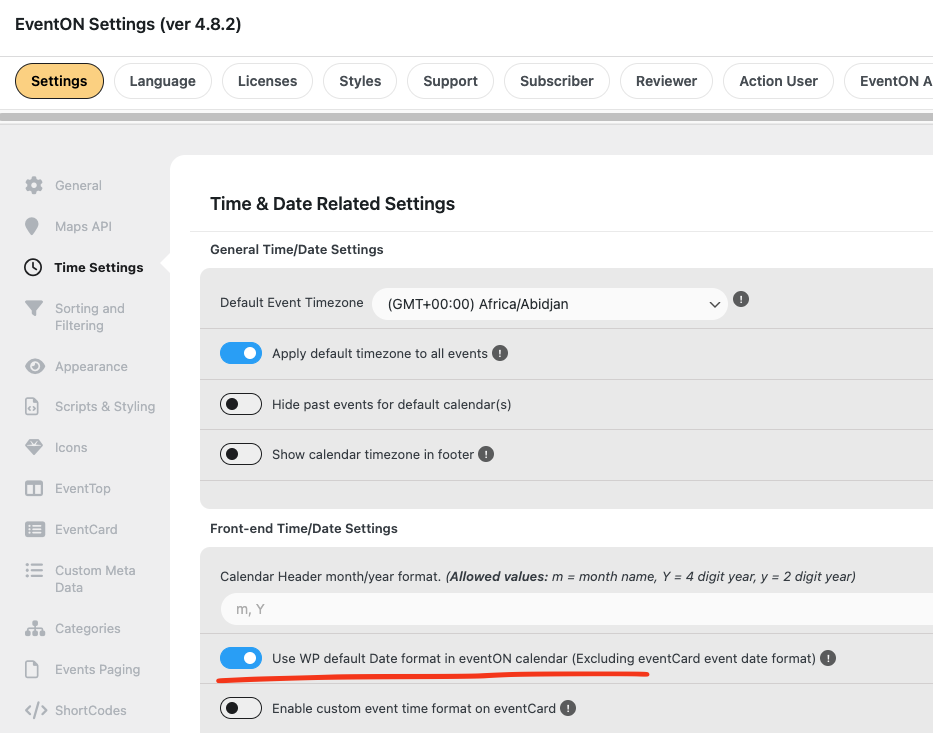Open Categories settings section
933x733 pixels.
(87, 628)
